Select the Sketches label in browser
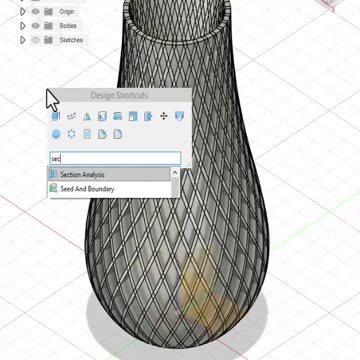Screen dimensions: 360x360 pyautogui.click(x=71, y=40)
